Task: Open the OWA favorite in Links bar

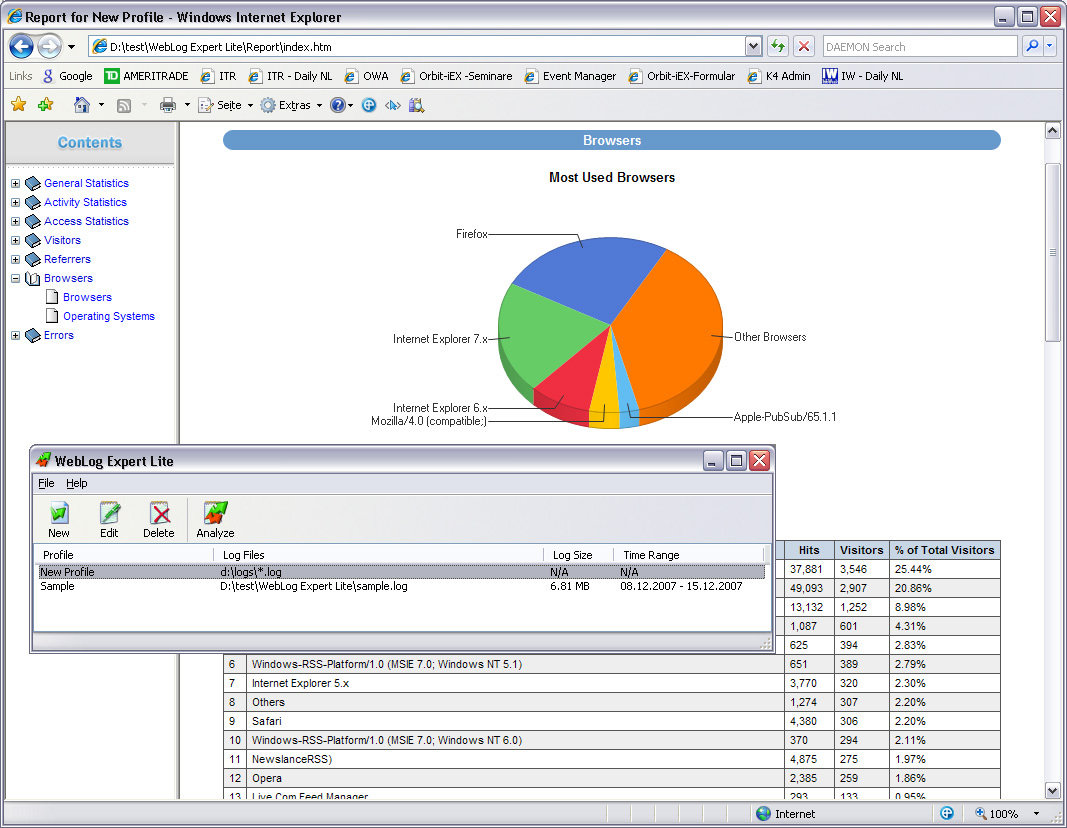Action: tap(366, 76)
